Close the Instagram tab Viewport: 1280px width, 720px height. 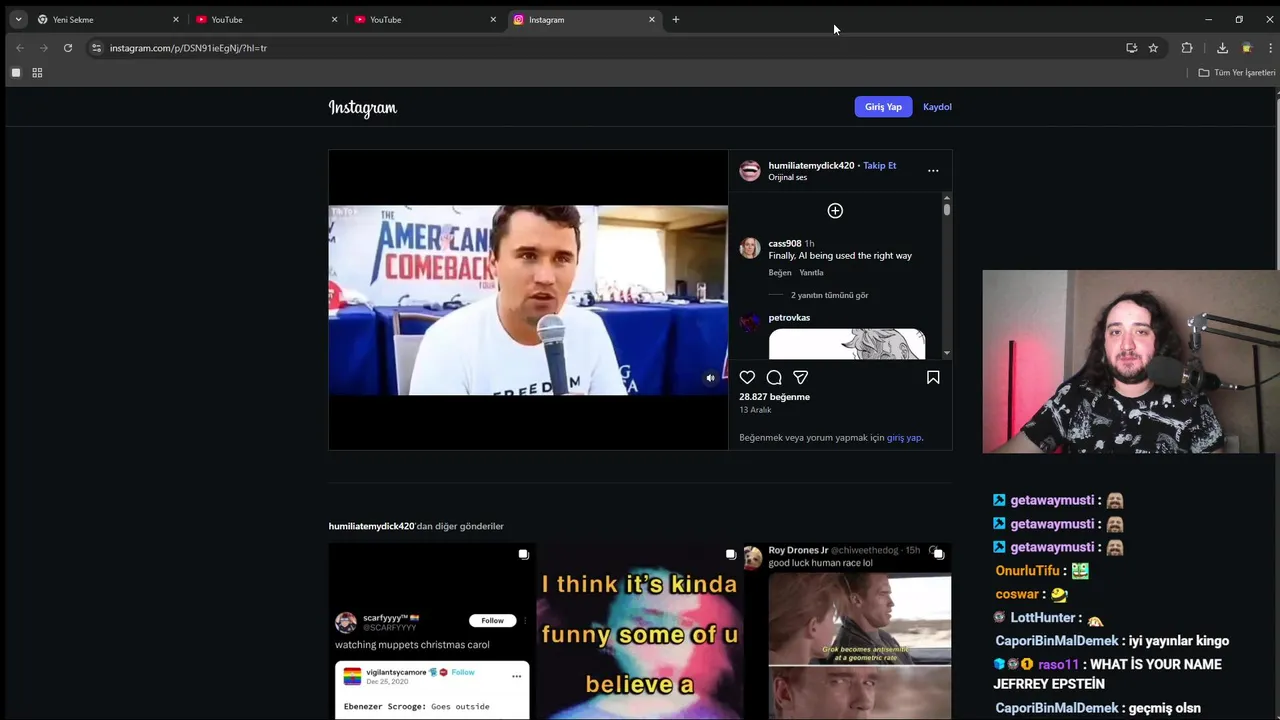[652, 19]
